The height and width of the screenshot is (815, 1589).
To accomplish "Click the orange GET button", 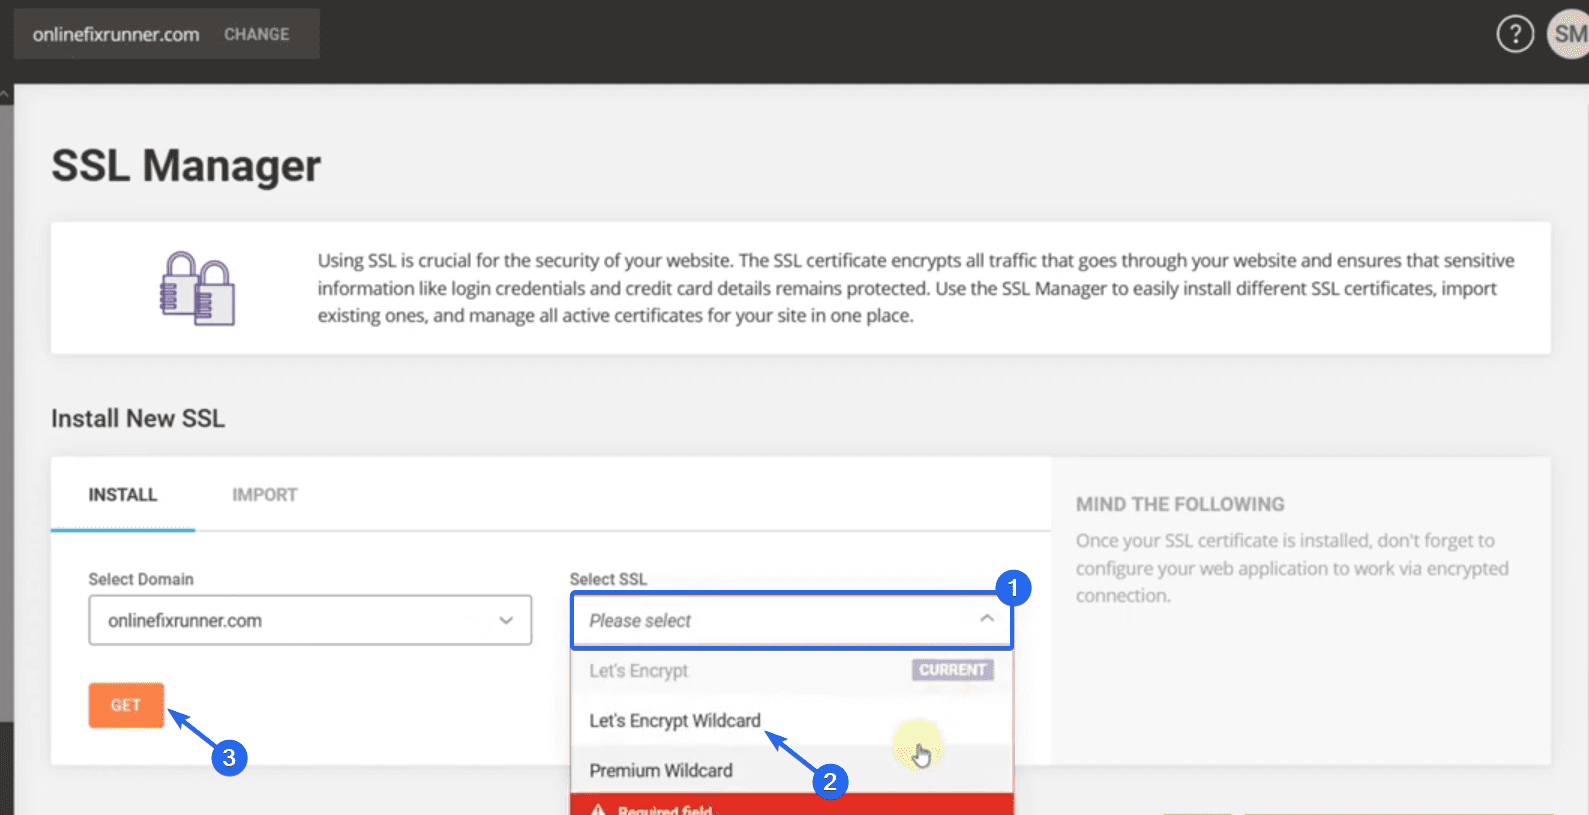I will (x=126, y=705).
